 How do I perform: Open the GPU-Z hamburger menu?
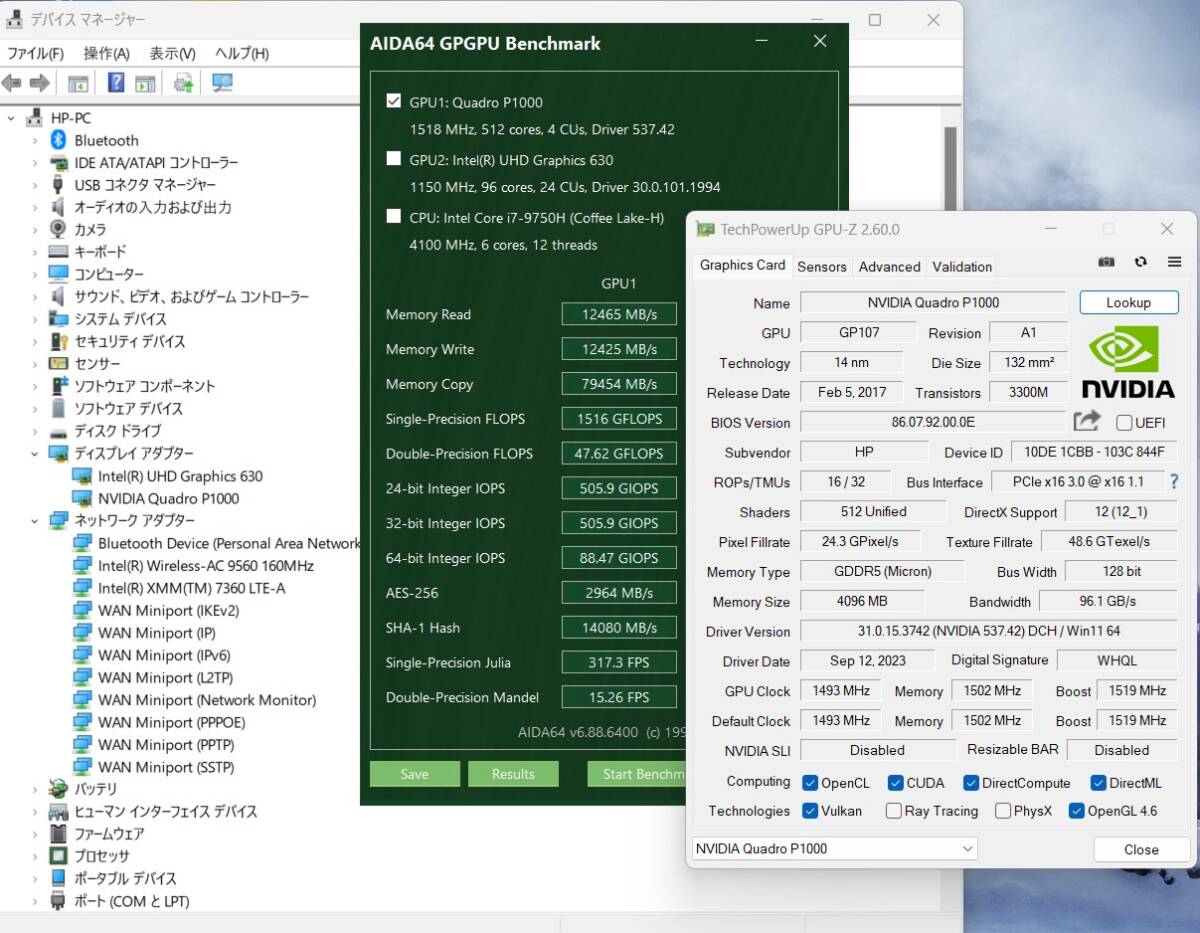point(1174,262)
